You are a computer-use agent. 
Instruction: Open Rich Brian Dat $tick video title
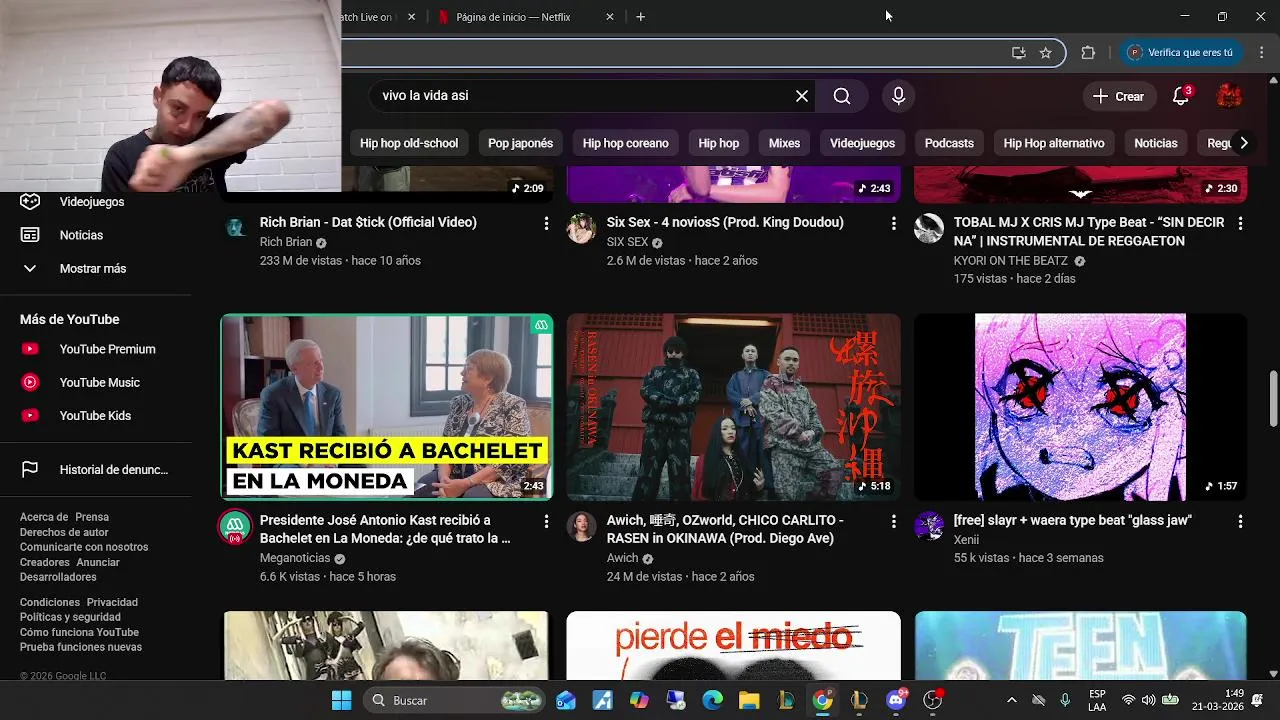(x=368, y=222)
